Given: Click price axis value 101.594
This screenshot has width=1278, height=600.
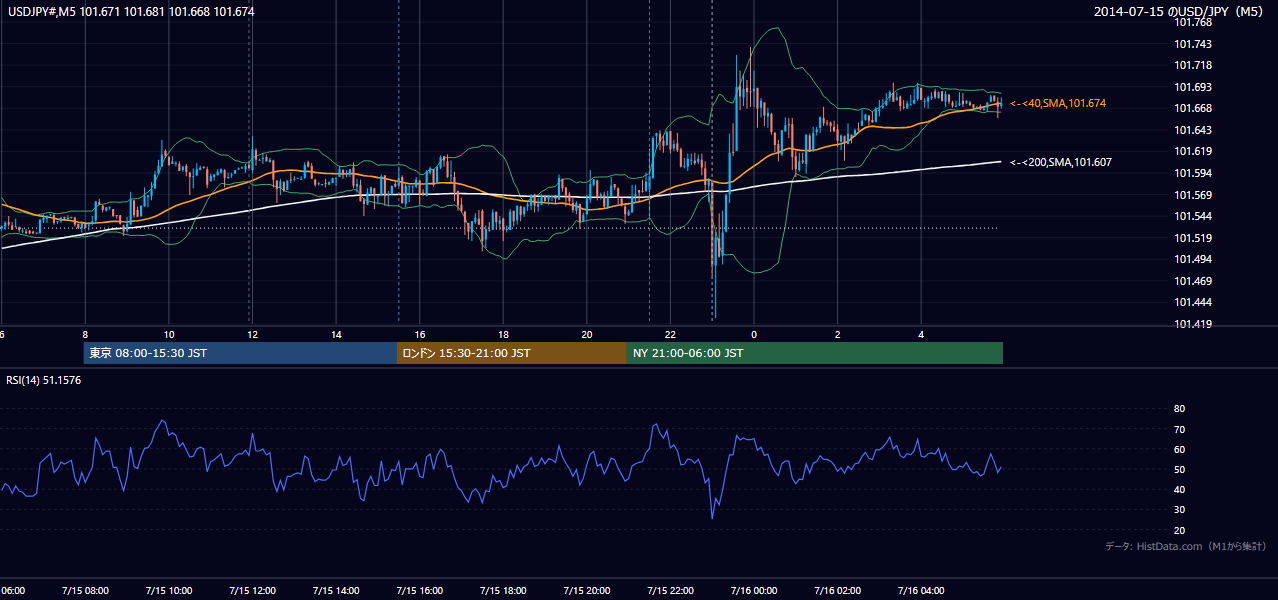Looking at the screenshot, I should coord(1192,173).
